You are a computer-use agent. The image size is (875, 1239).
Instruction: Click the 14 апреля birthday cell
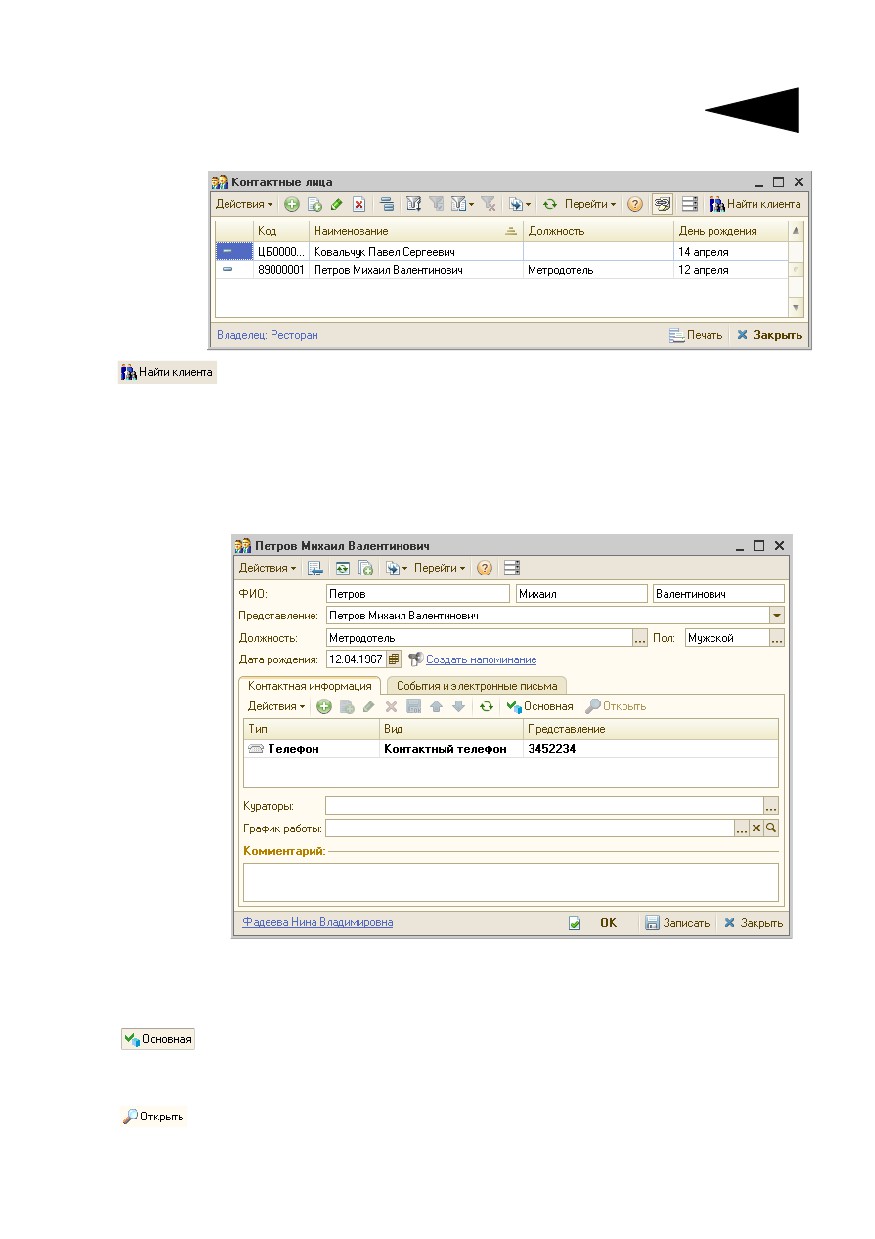730,252
